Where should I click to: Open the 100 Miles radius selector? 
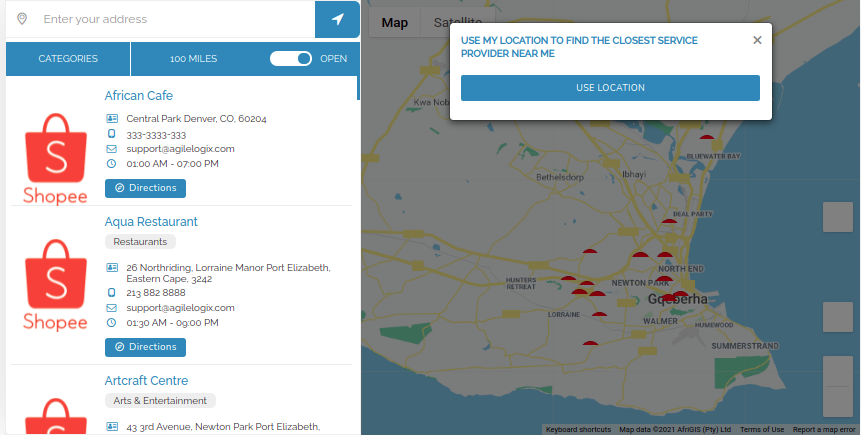pos(193,59)
